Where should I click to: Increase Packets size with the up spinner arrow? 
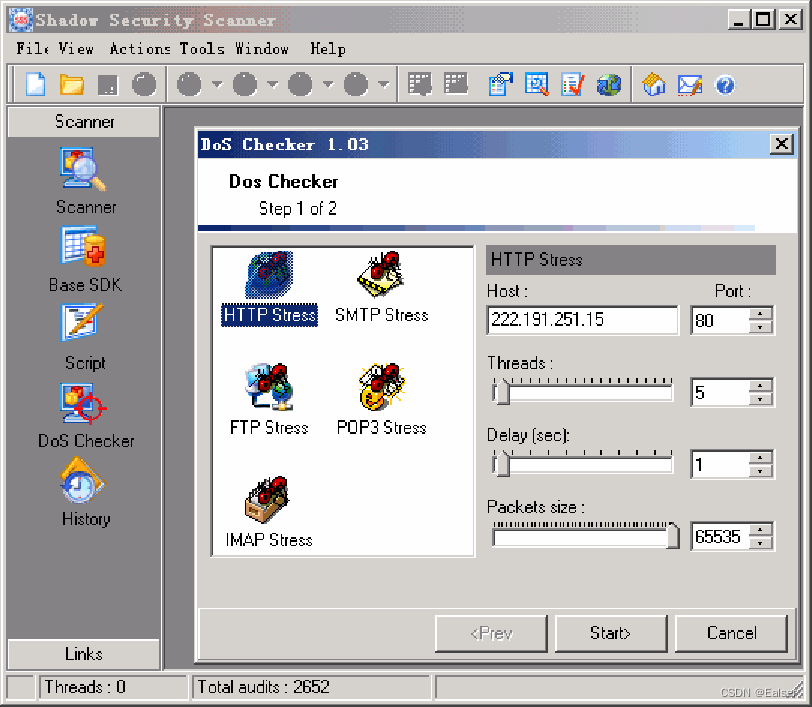pyautogui.click(x=760, y=530)
